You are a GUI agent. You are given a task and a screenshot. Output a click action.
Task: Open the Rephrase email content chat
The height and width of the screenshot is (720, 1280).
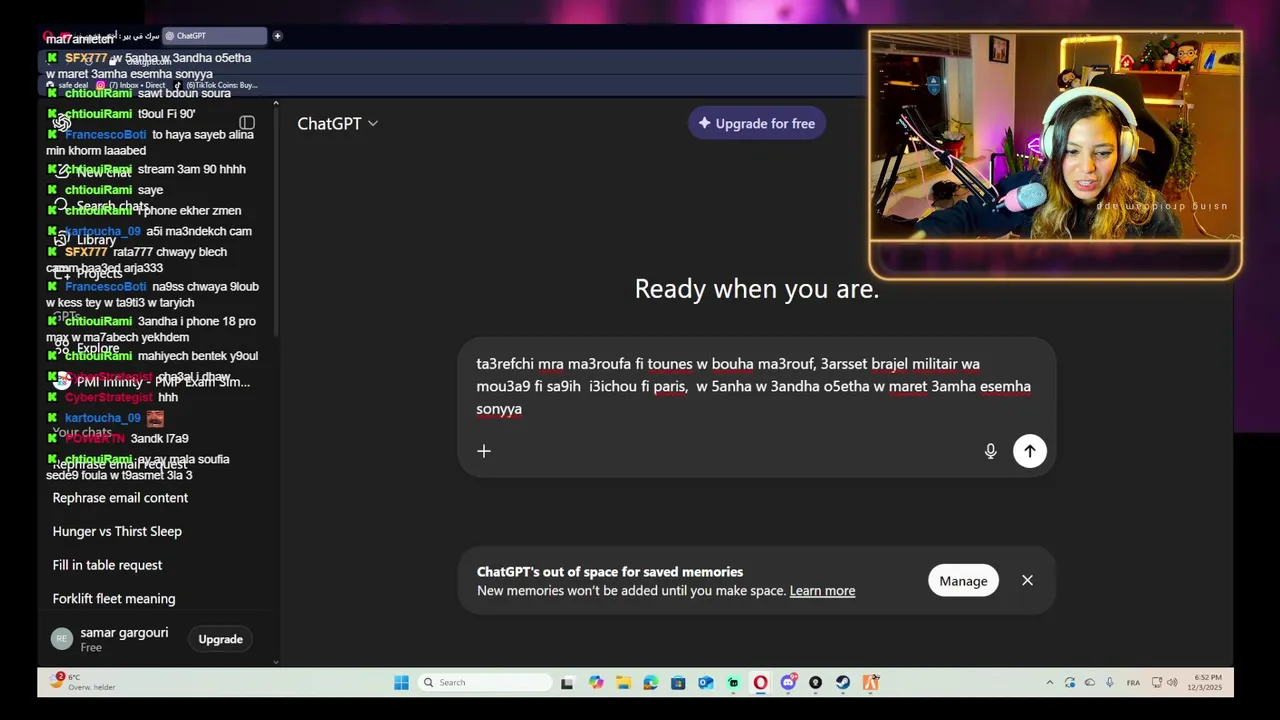120,498
